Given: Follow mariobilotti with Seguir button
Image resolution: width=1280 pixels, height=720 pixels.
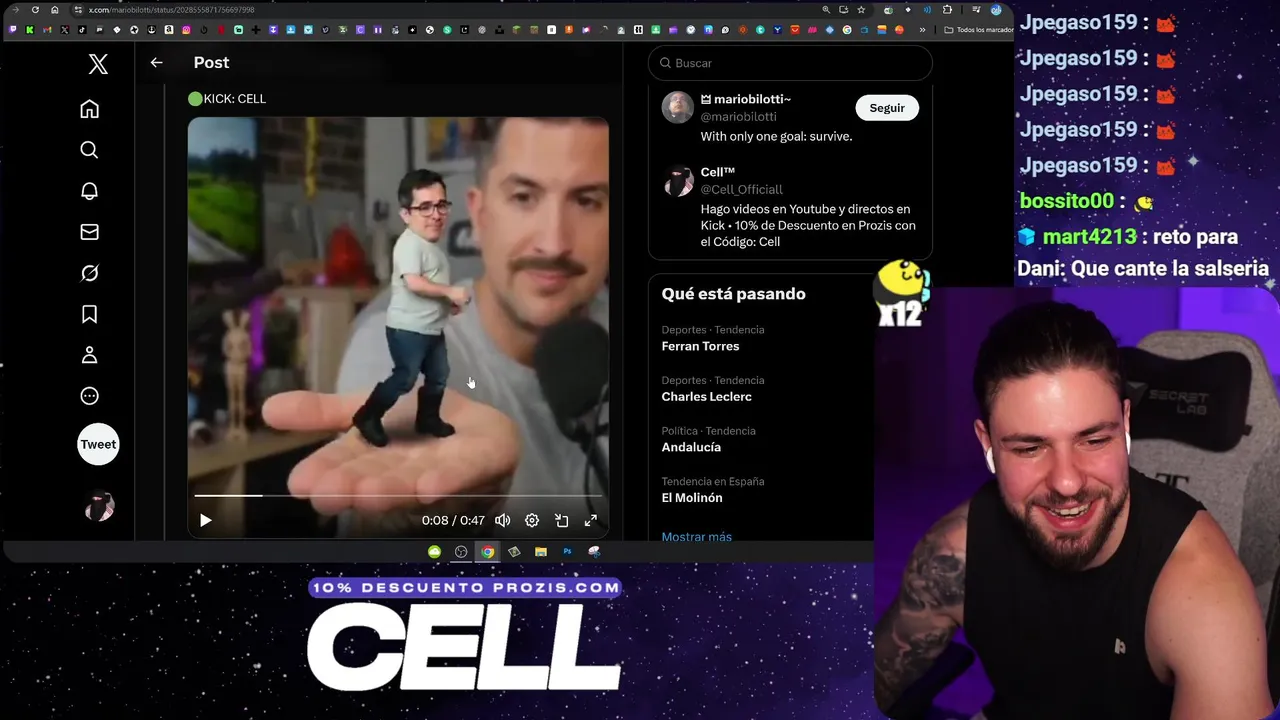Looking at the screenshot, I should pos(887,108).
